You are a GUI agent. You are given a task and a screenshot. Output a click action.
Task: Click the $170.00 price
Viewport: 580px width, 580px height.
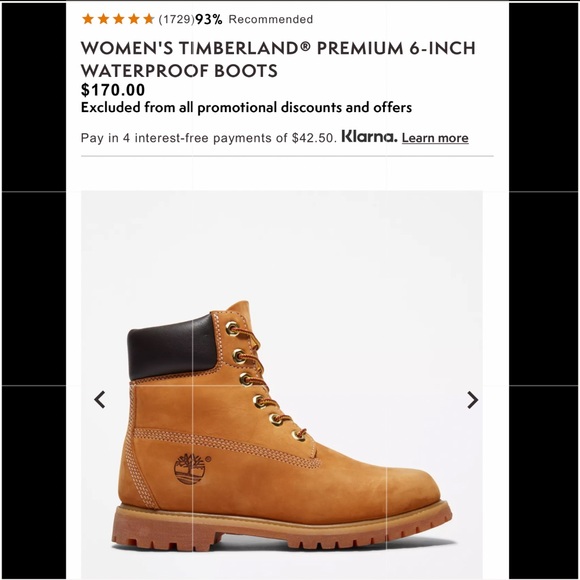113,90
